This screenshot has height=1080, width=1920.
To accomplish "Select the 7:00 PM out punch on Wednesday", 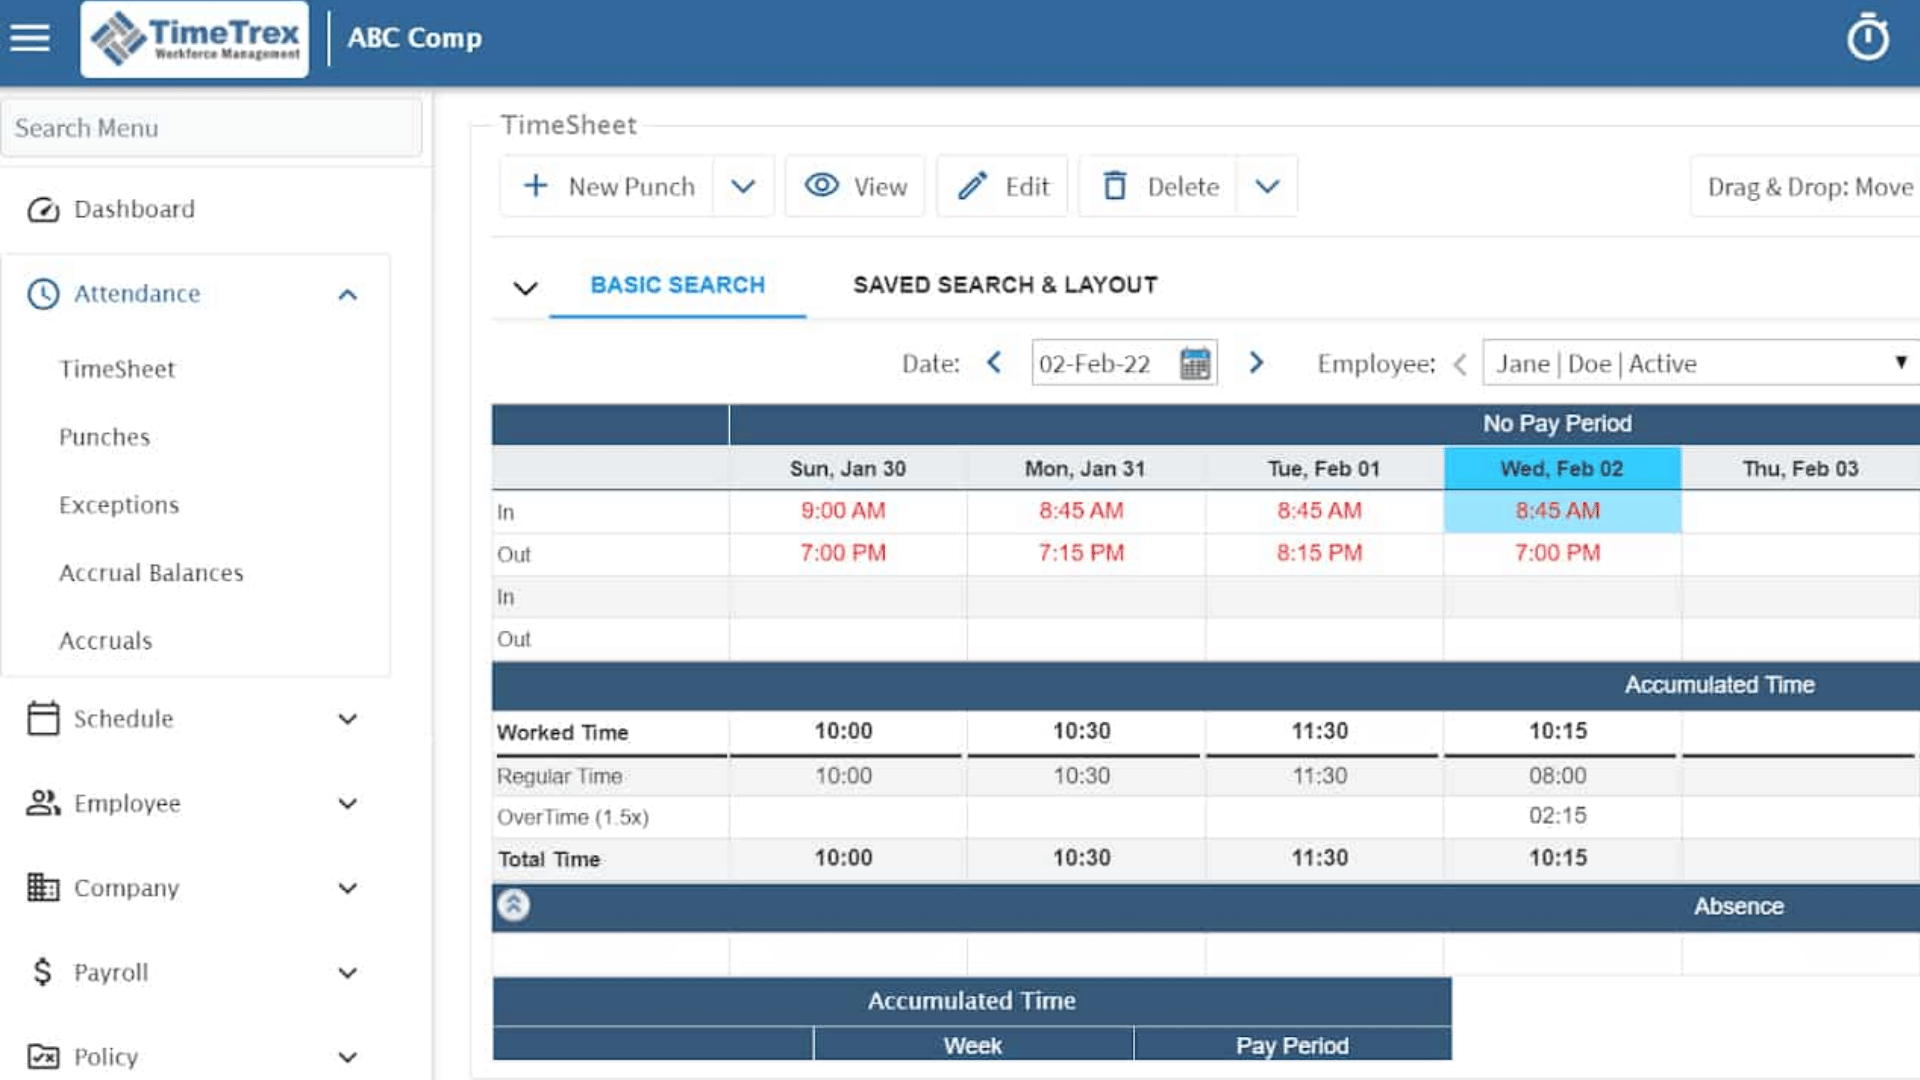I will pyautogui.click(x=1558, y=553).
